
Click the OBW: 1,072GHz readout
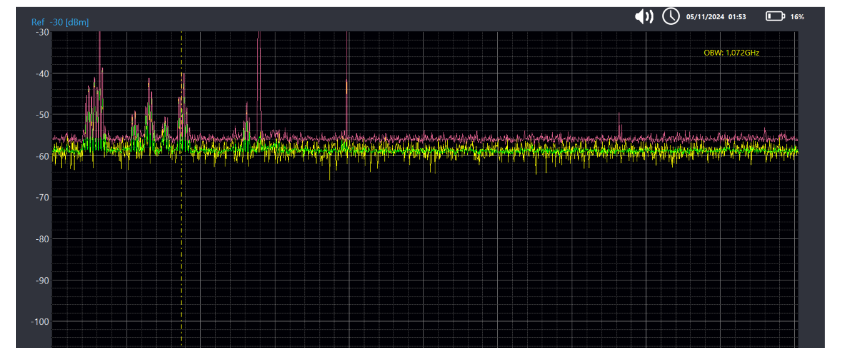pos(731,53)
